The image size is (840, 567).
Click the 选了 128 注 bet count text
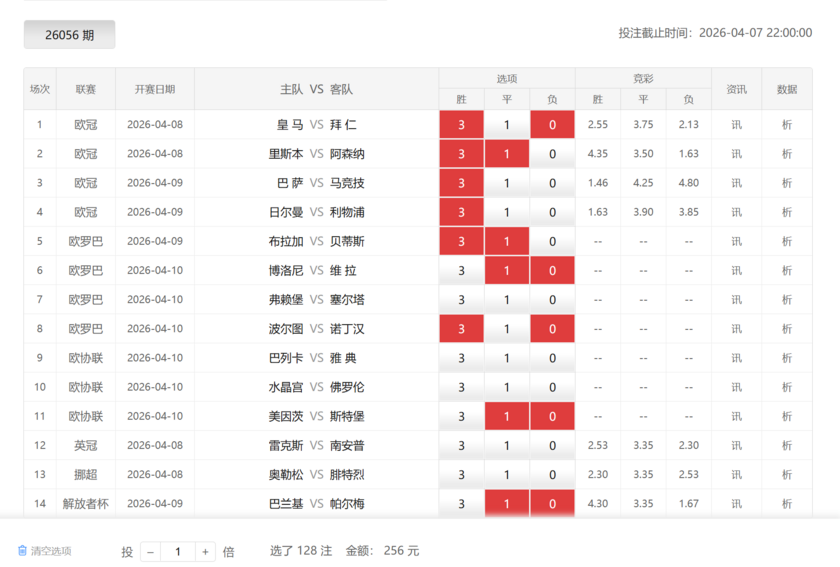(x=301, y=551)
